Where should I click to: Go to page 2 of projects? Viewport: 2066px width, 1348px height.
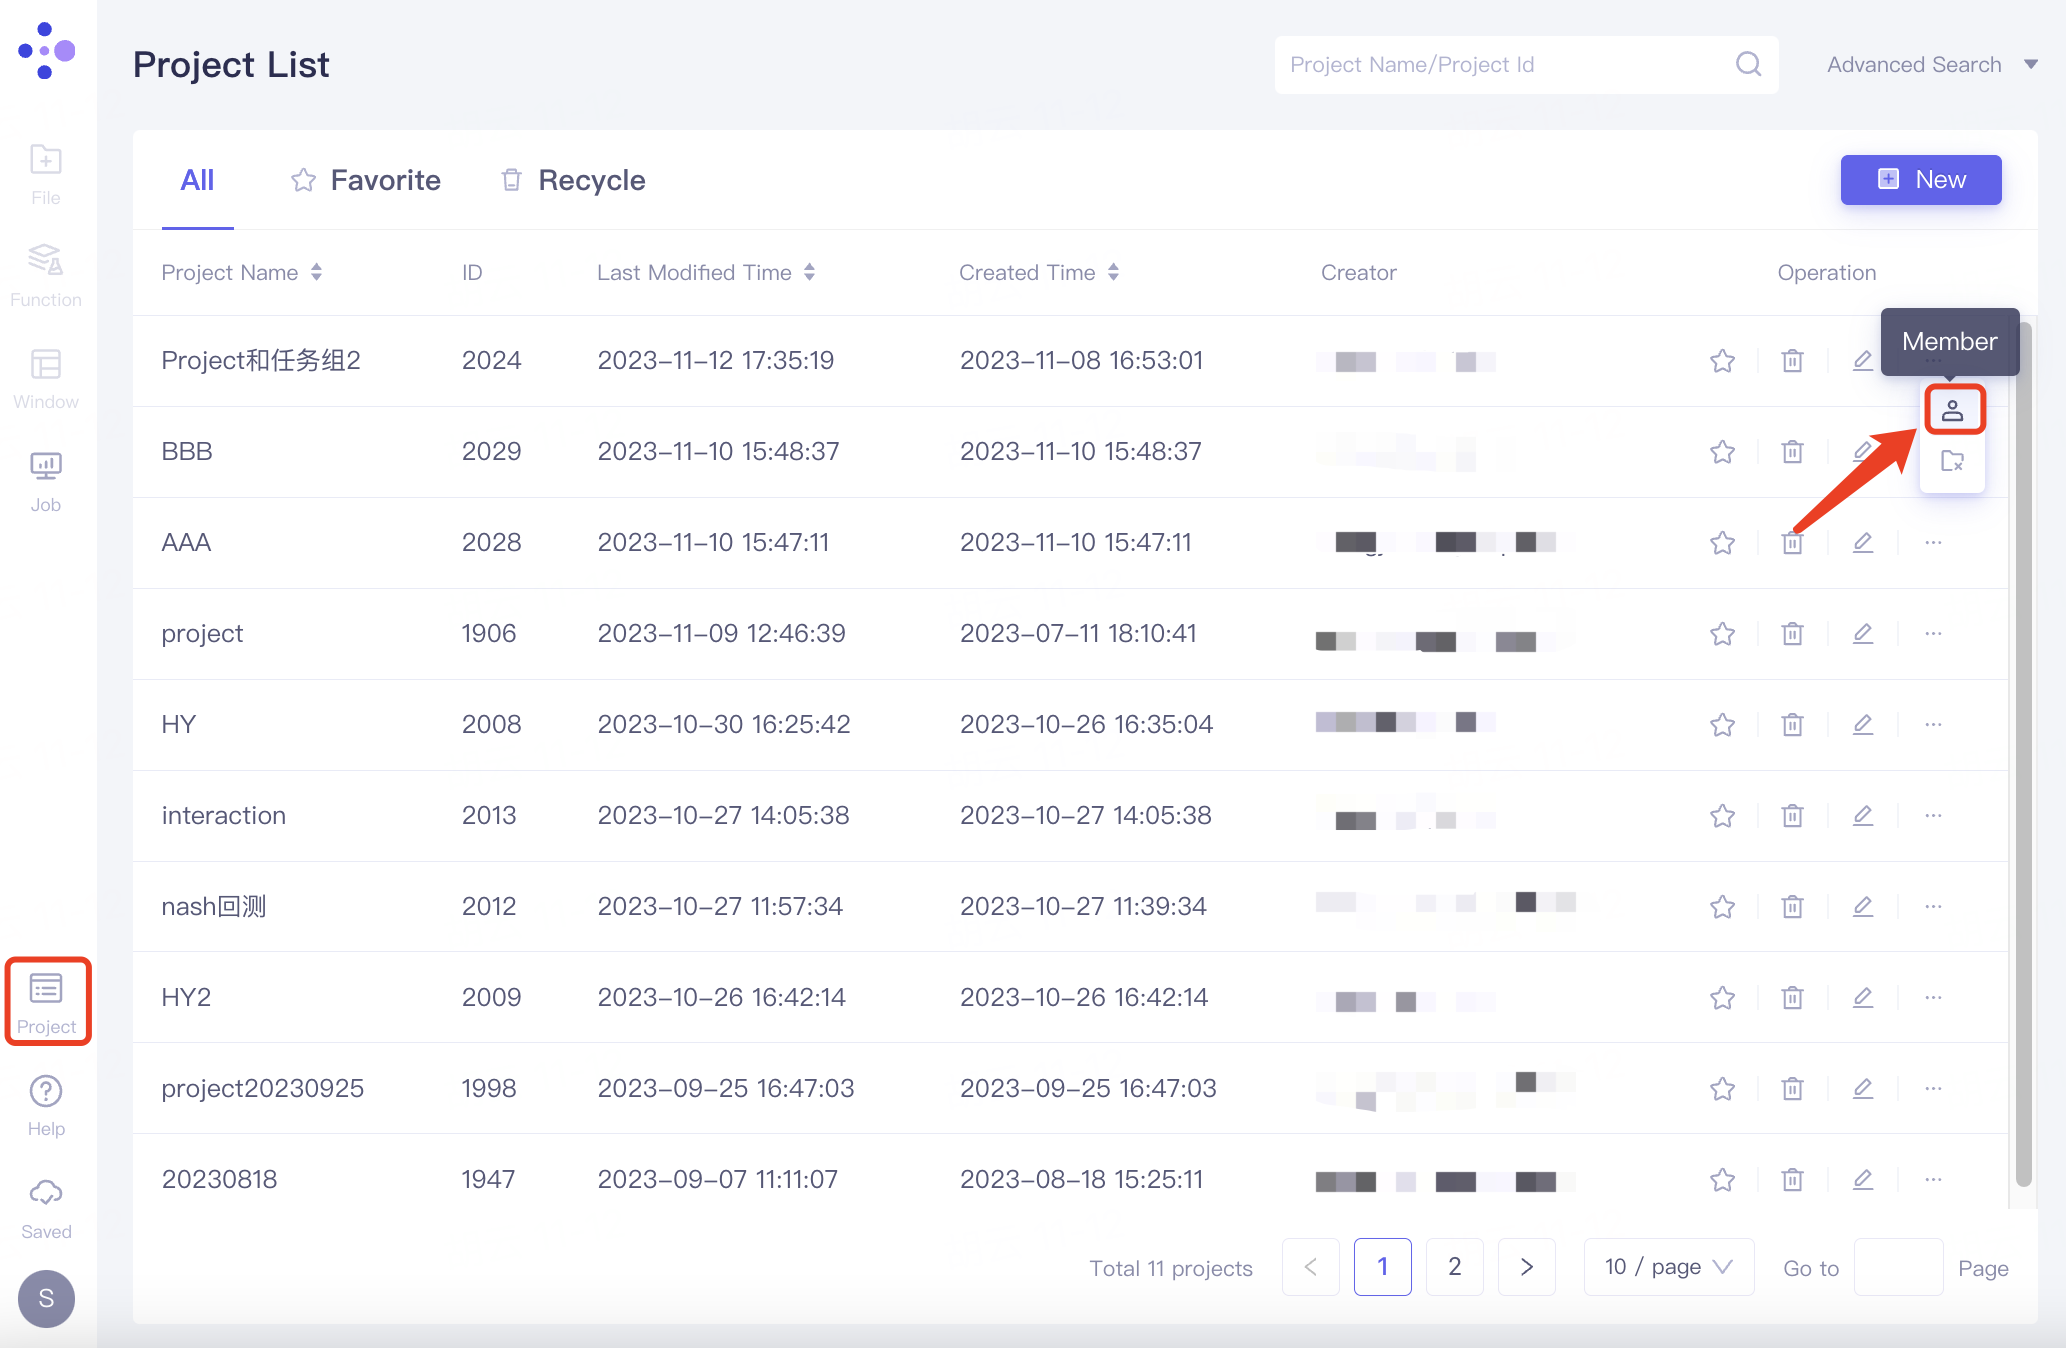(x=1454, y=1267)
